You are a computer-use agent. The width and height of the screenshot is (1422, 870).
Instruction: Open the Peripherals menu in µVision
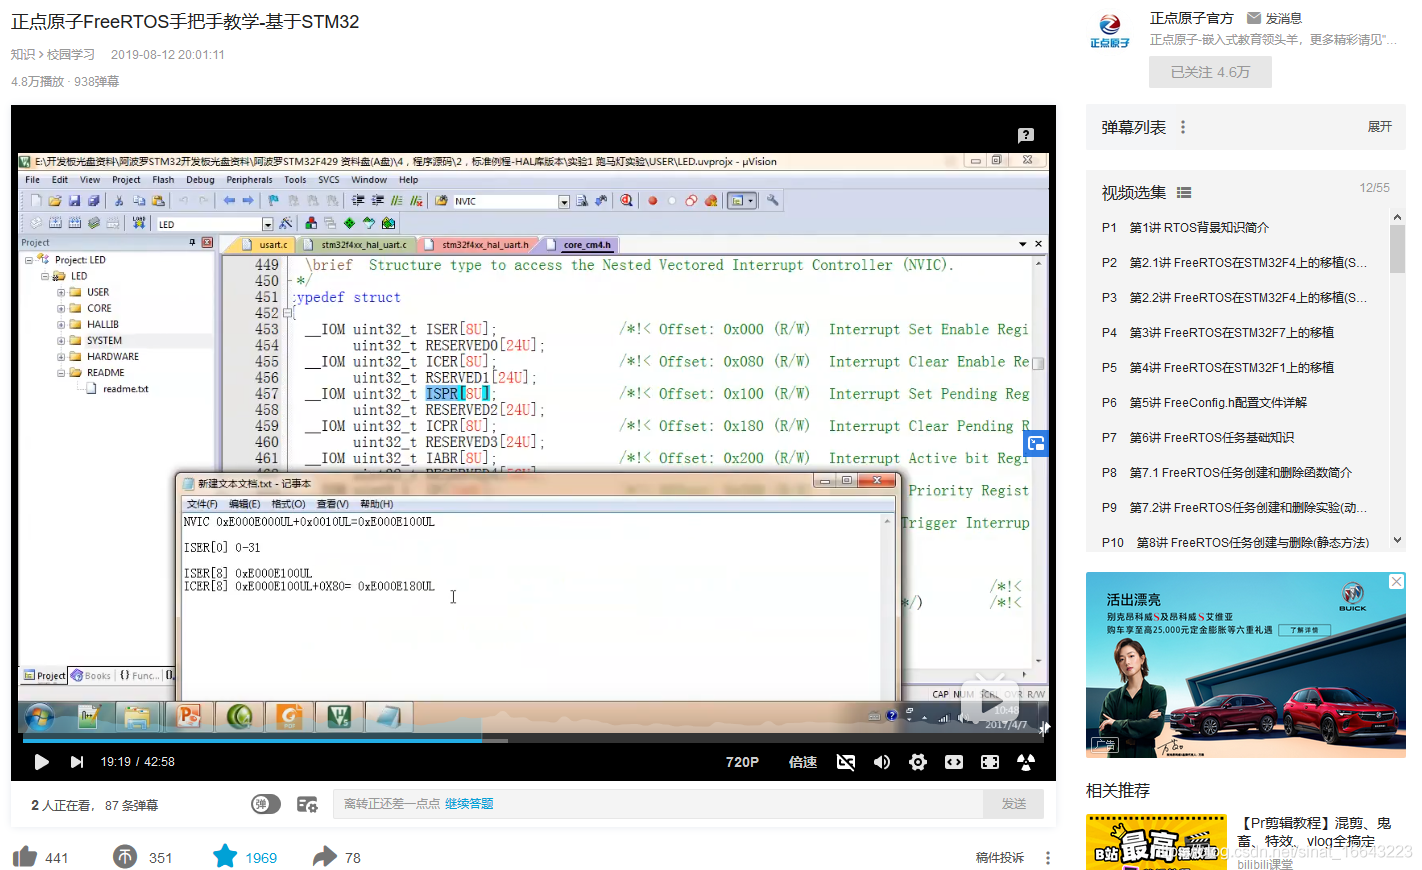coord(249,180)
